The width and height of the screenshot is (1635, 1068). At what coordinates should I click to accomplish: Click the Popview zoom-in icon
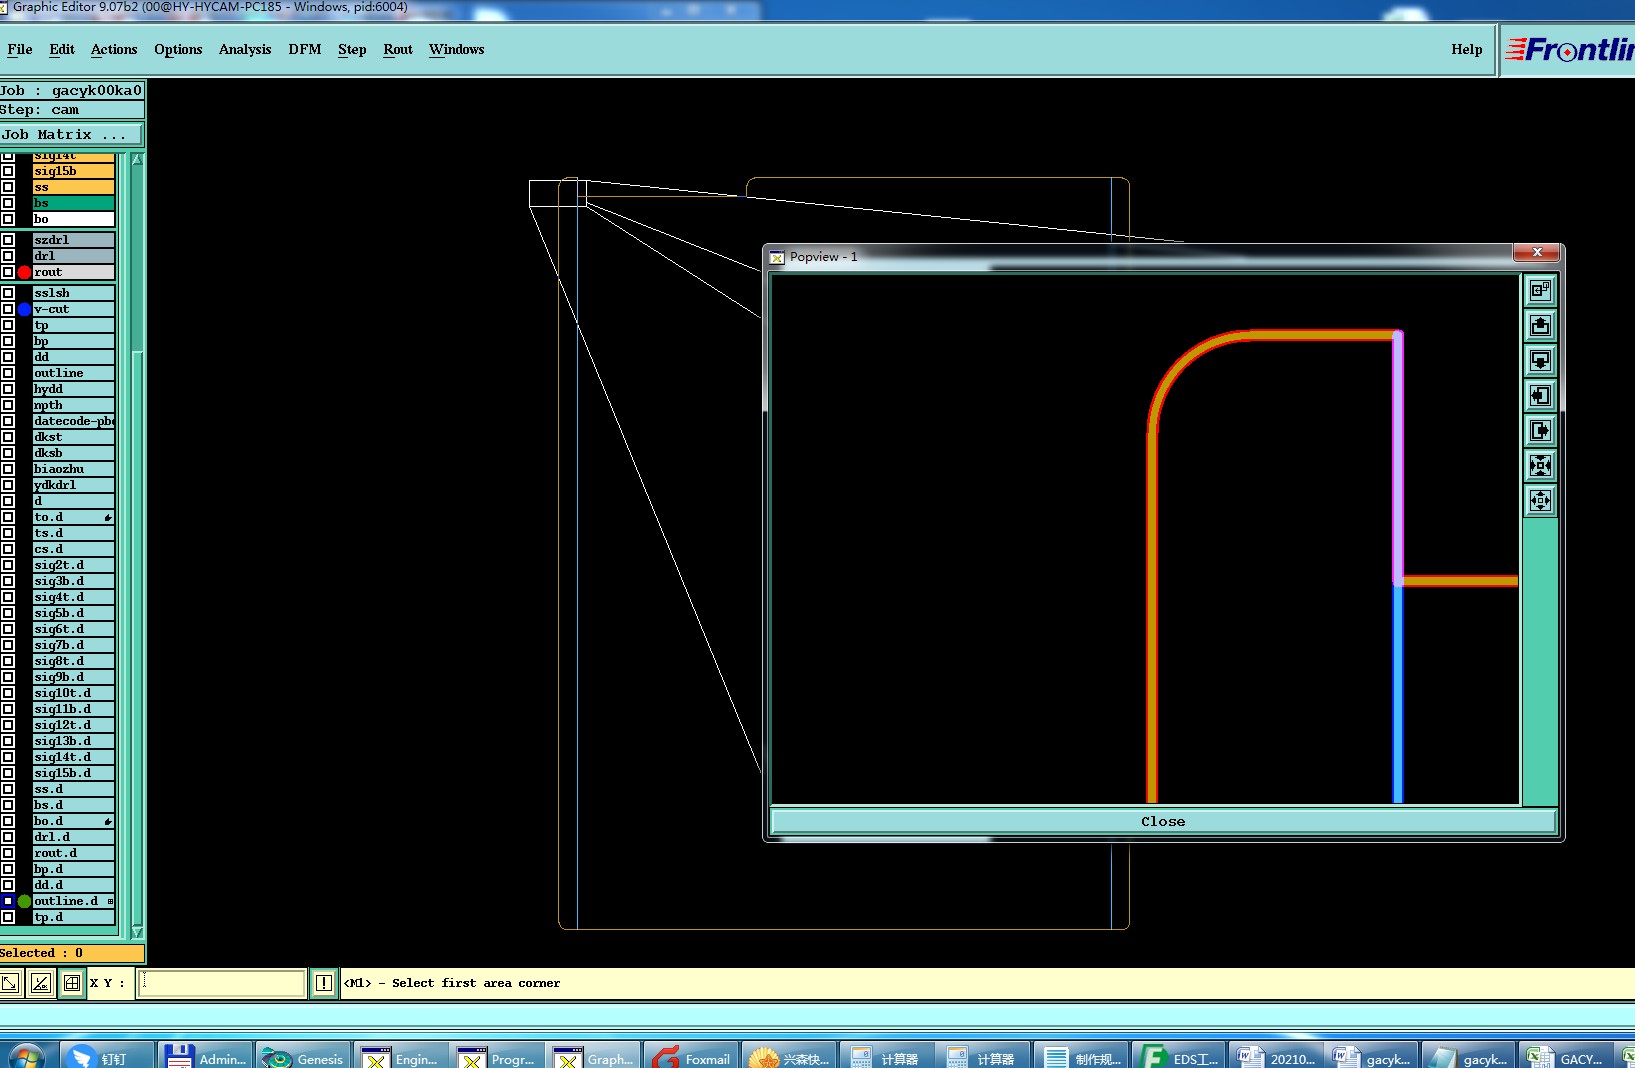click(x=1540, y=465)
